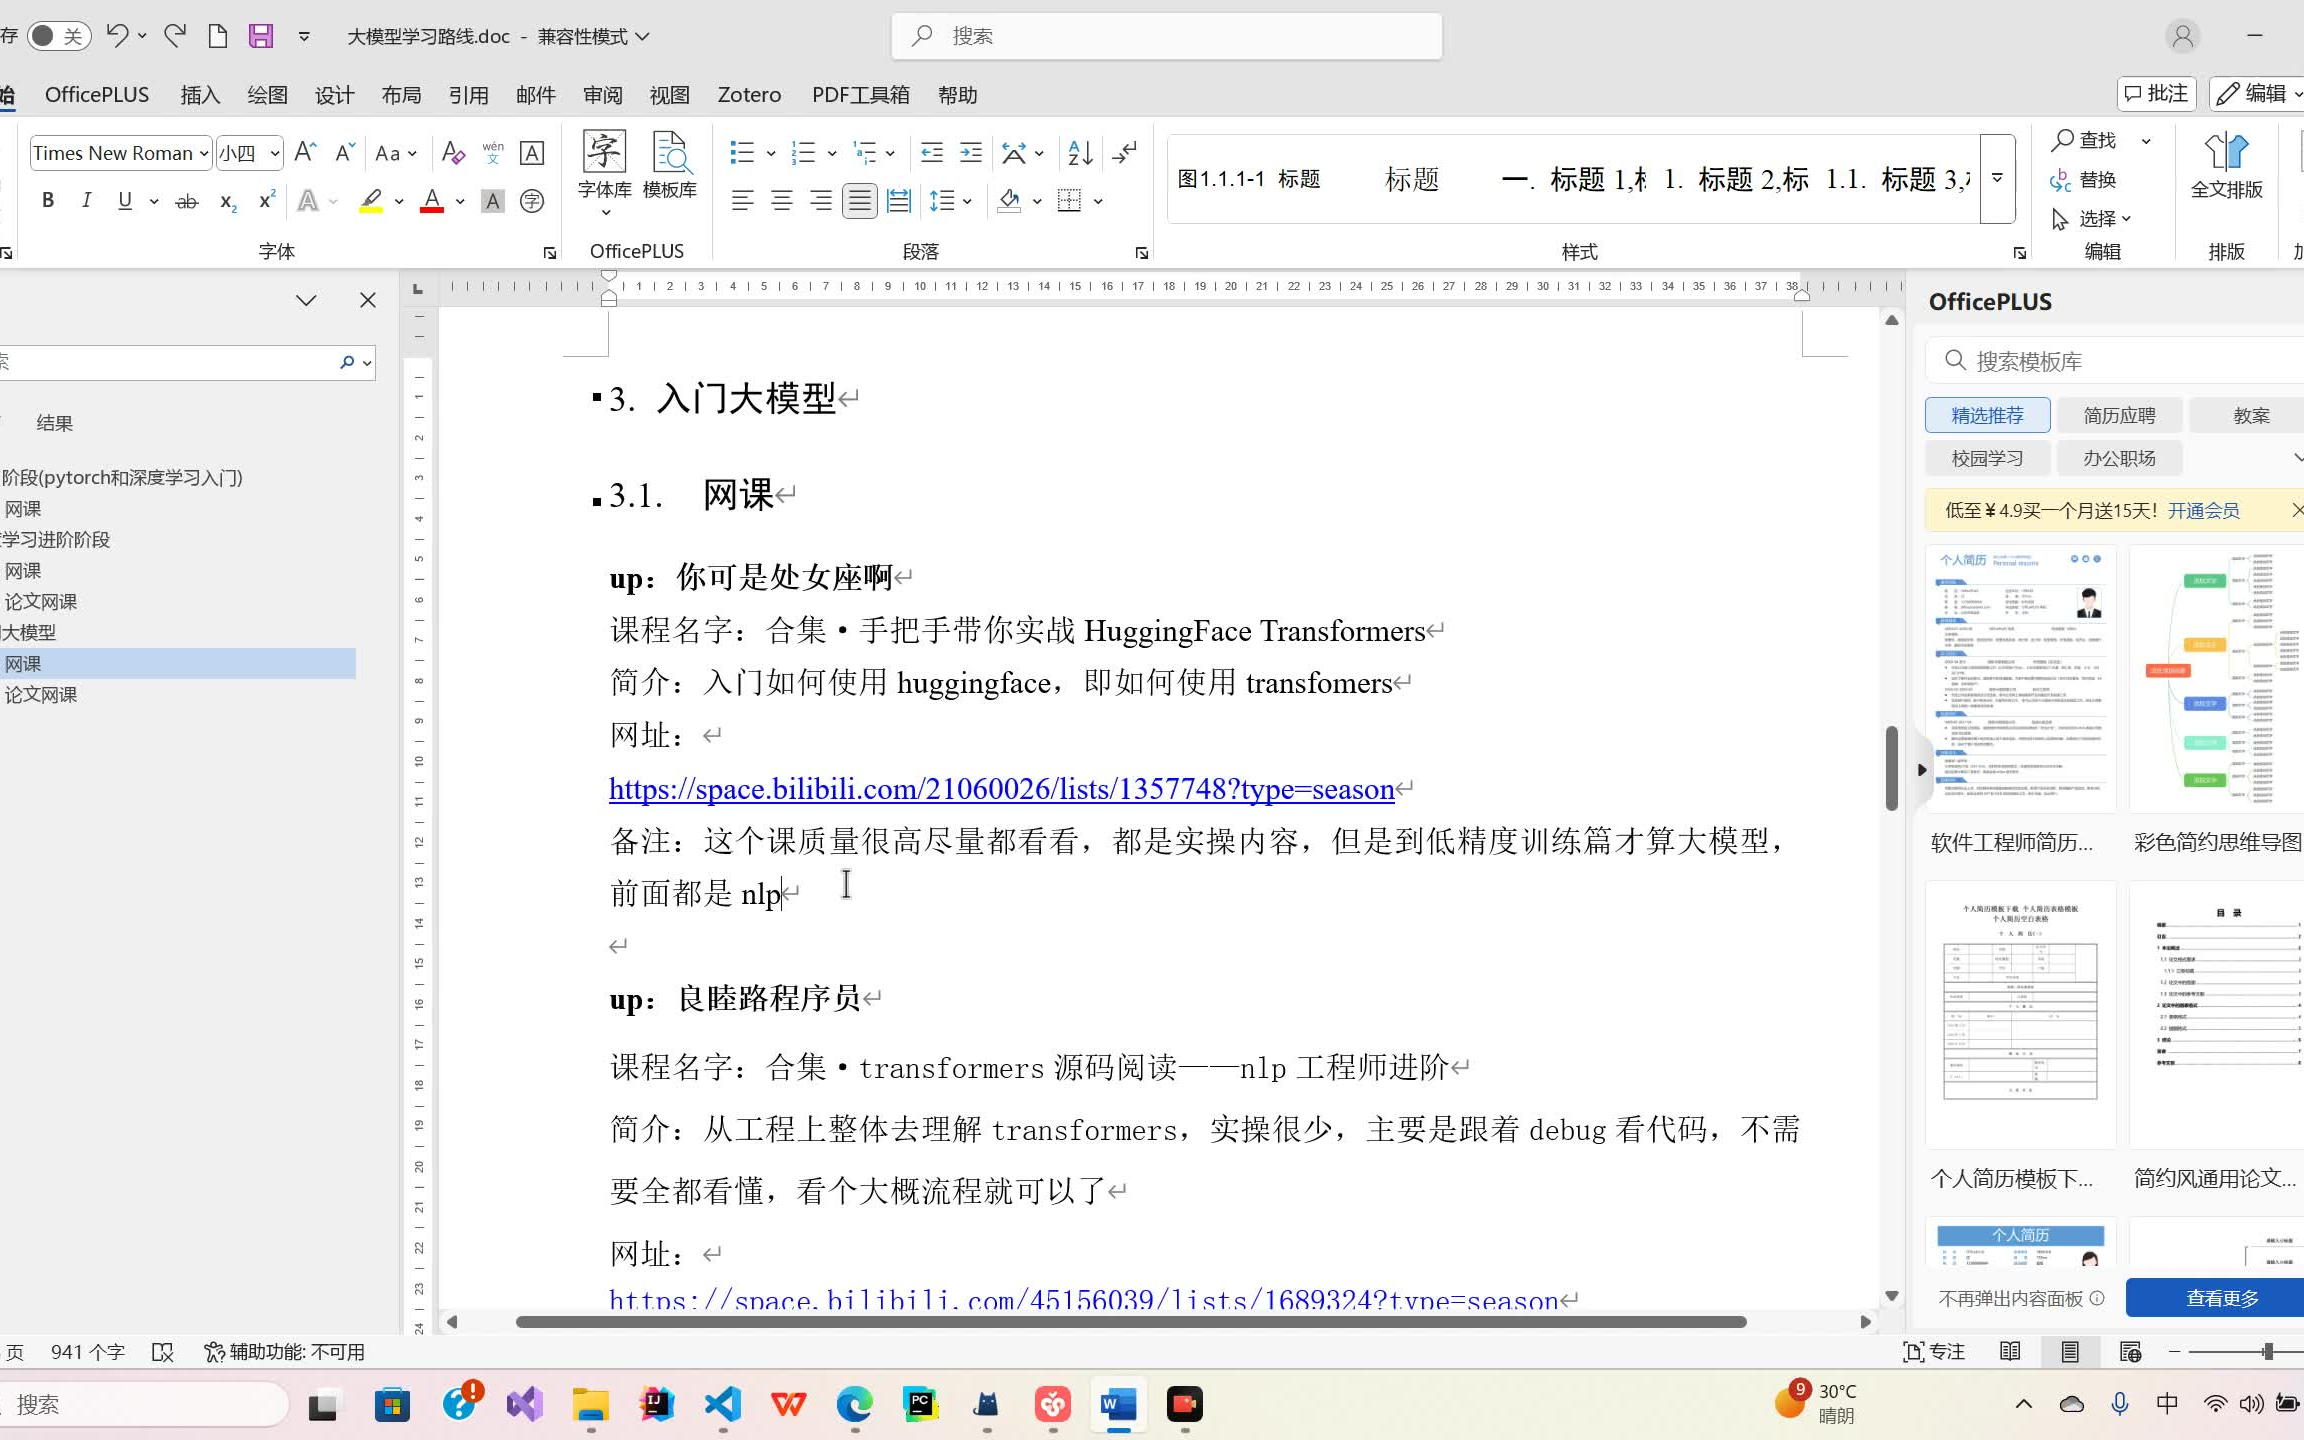Center the paragraph text

tap(782, 201)
